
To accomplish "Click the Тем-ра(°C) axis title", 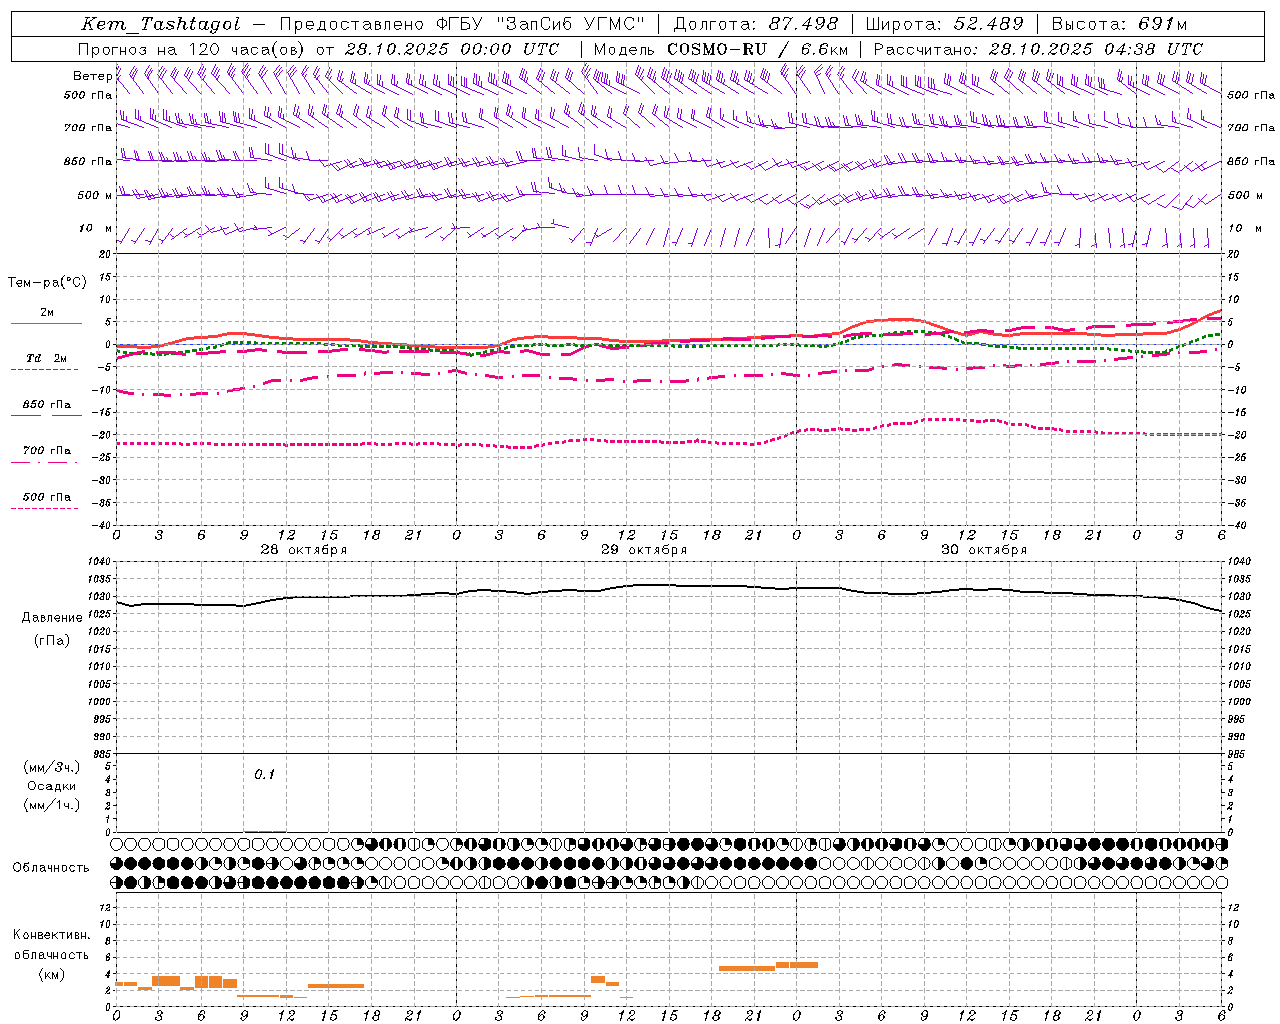I will point(47,283).
